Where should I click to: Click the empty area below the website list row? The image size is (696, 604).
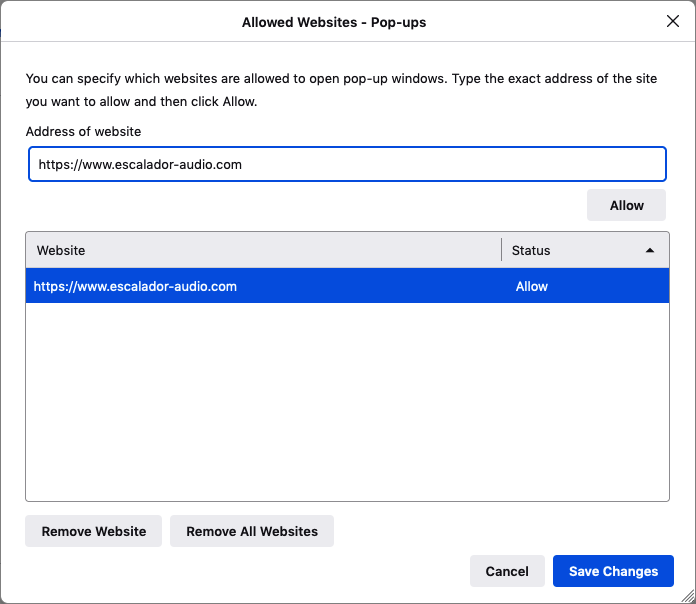pos(347,400)
